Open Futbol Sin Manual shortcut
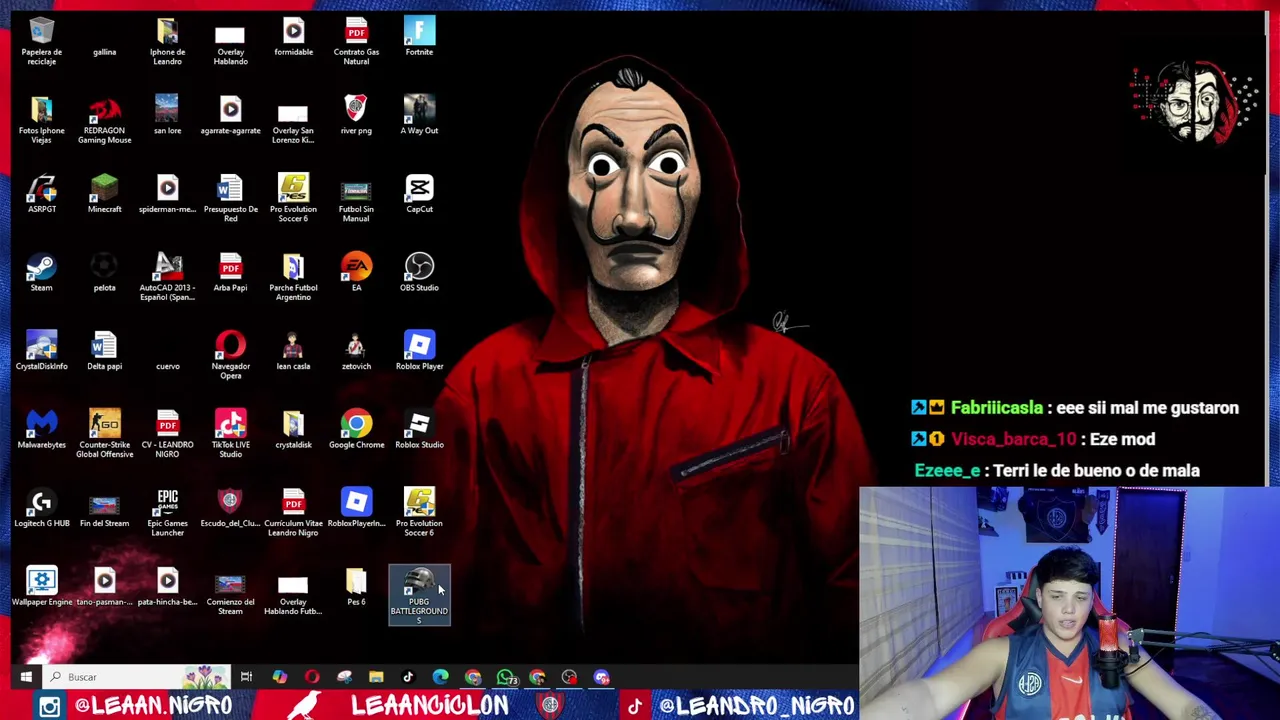This screenshot has height=720, width=1280. tap(356, 199)
